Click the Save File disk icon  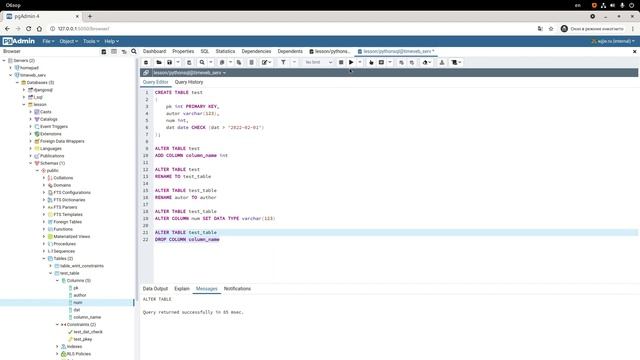click(x=169, y=62)
